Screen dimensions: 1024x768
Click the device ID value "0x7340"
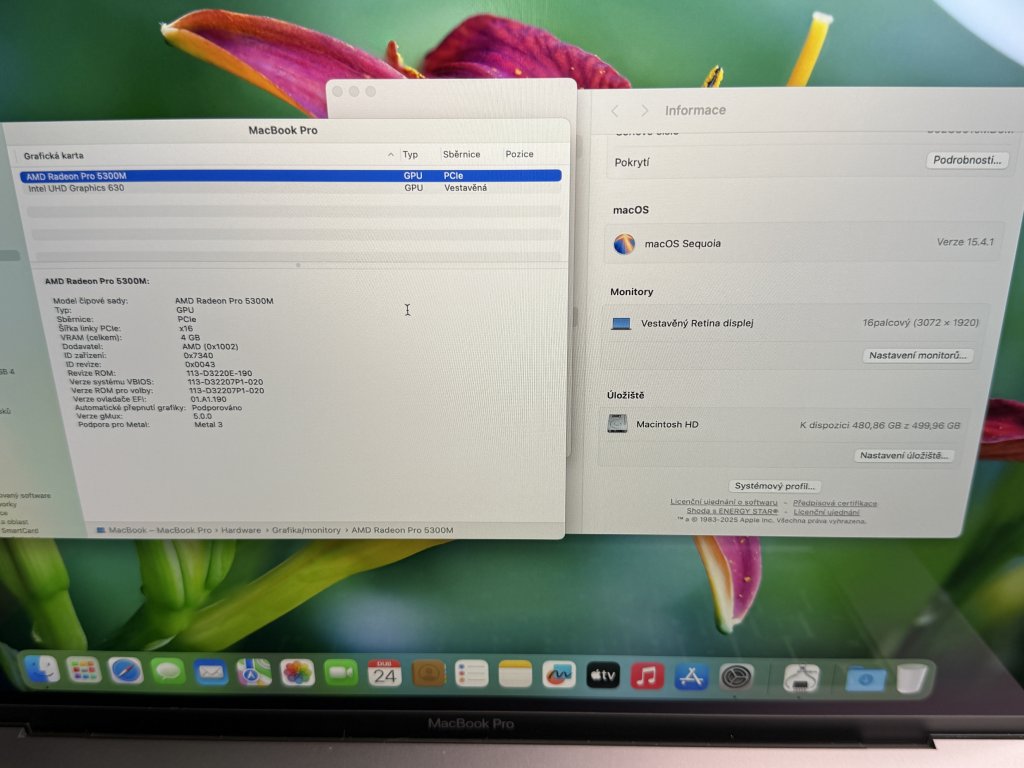pos(199,355)
